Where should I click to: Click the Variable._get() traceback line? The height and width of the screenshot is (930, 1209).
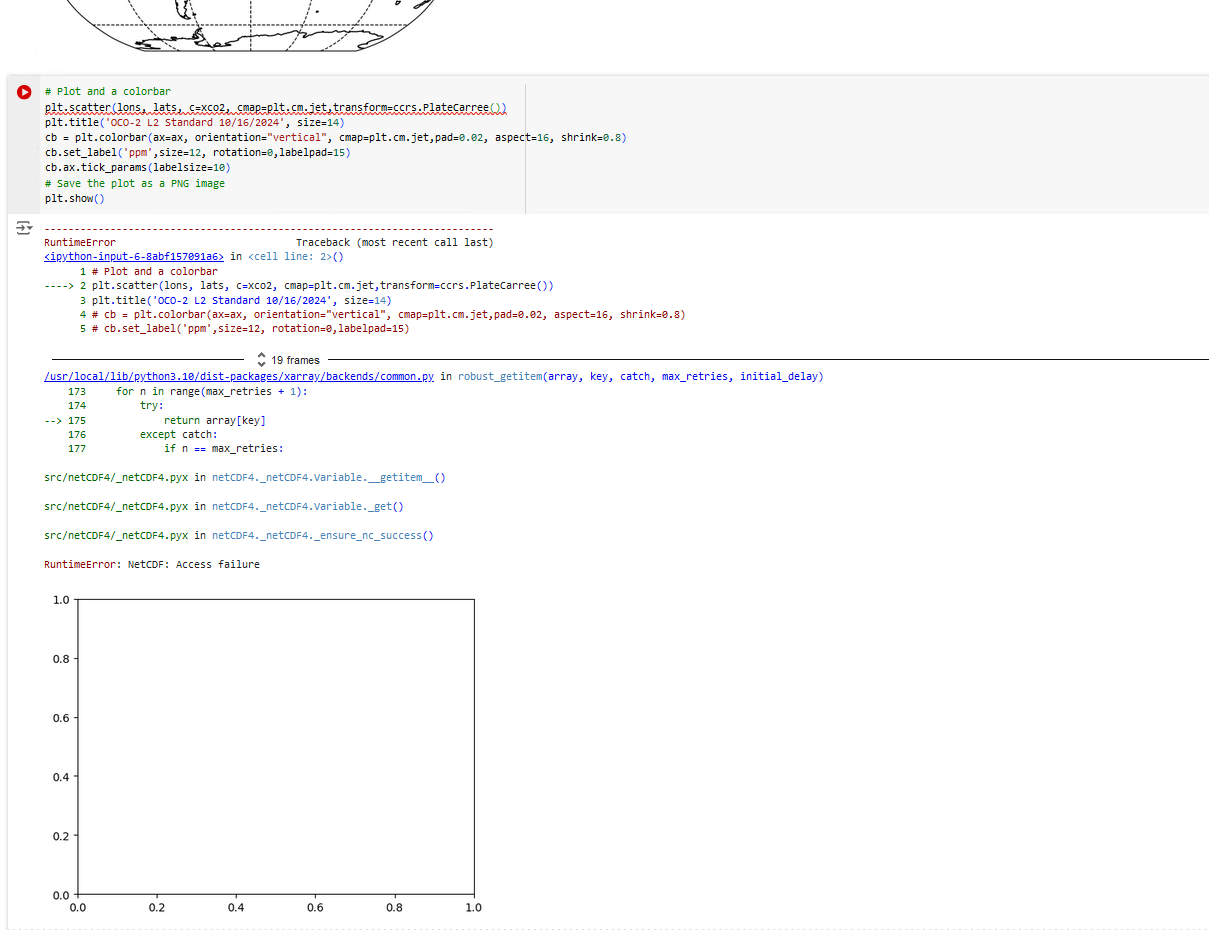[x=224, y=507]
